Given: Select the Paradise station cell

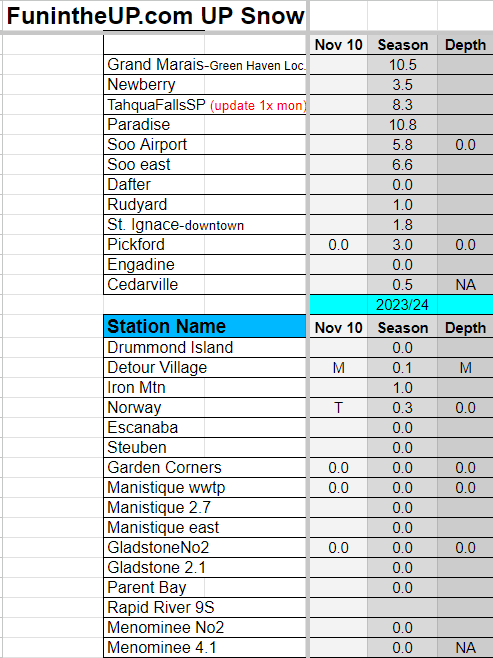Looking at the screenshot, I should (x=205, y=125).
